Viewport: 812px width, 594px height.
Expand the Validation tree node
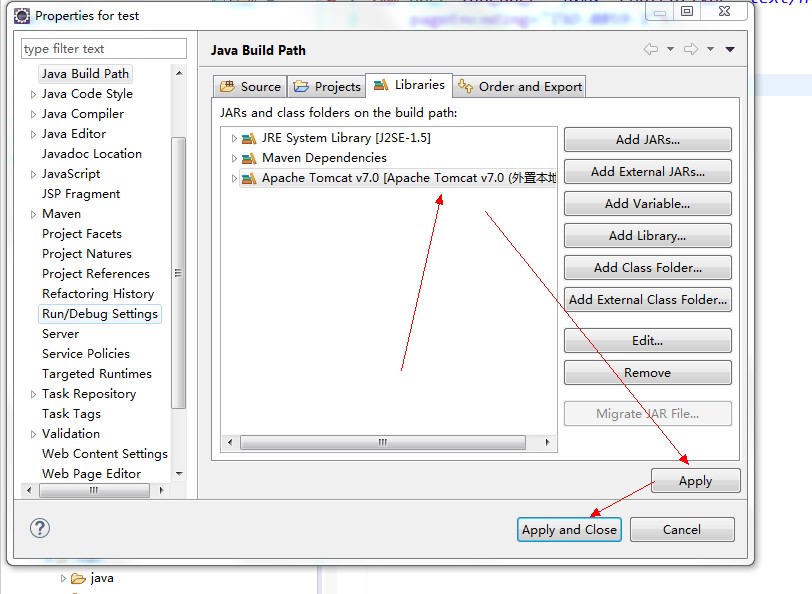(x=31, y=433)
